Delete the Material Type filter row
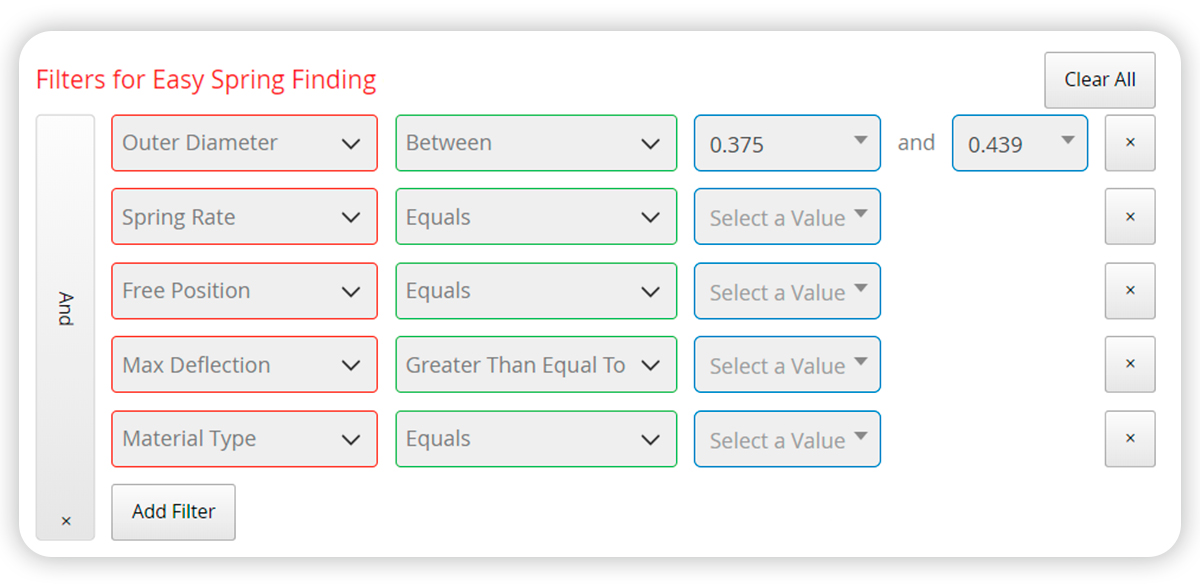 [1130, 439]
